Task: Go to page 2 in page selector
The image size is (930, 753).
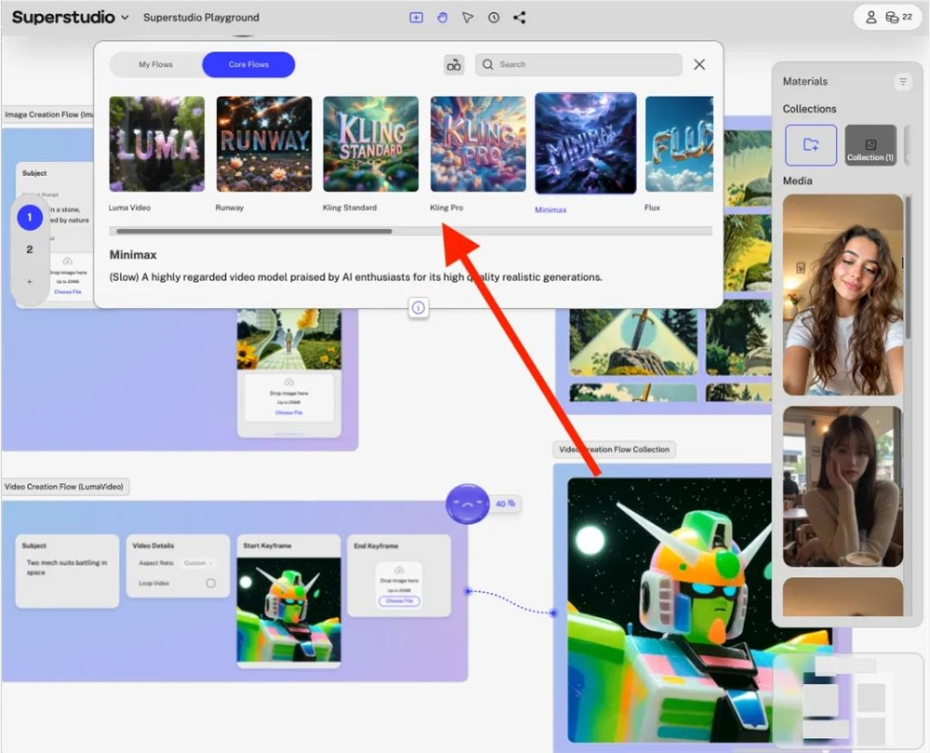Action: (x=30, y=250)
